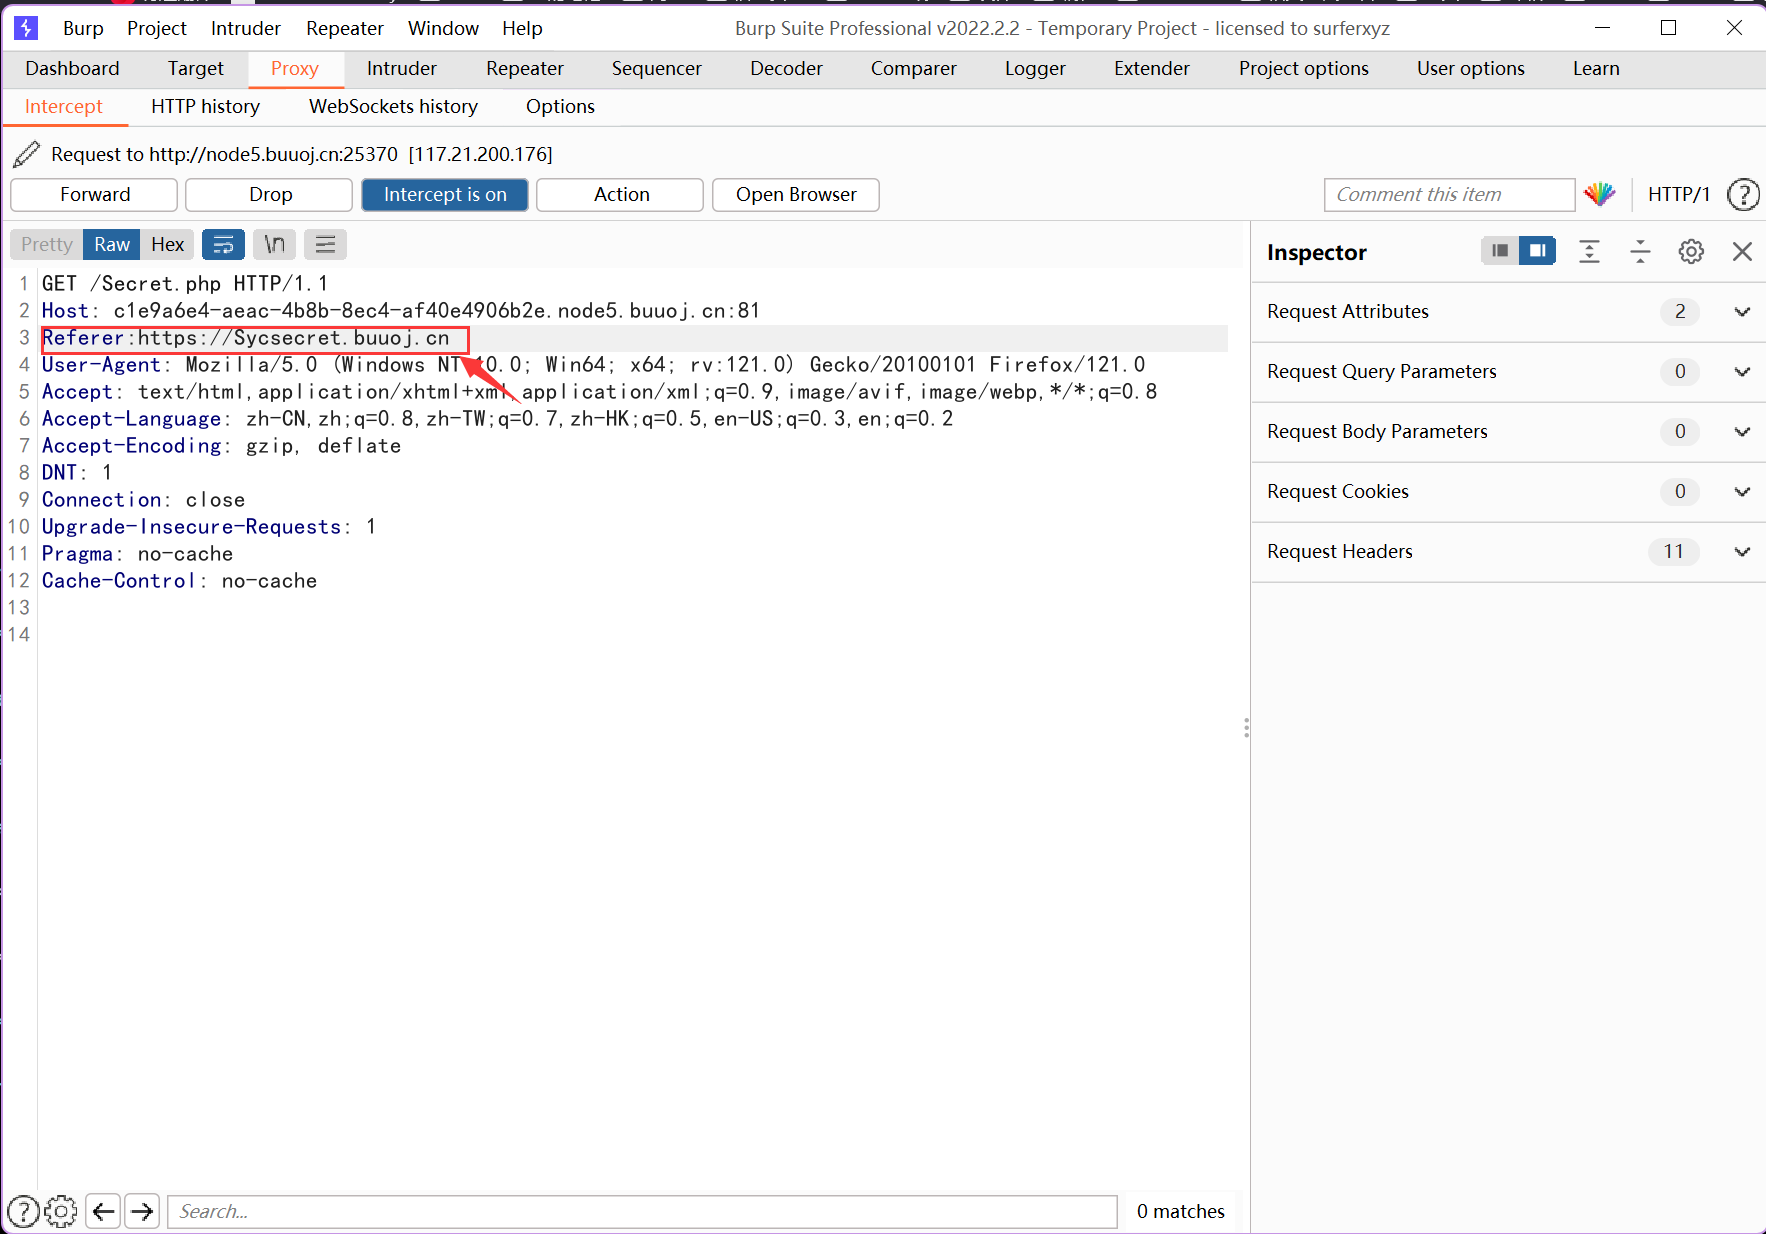Toggle show non-printable characters \n

click(x=274, y=245)
